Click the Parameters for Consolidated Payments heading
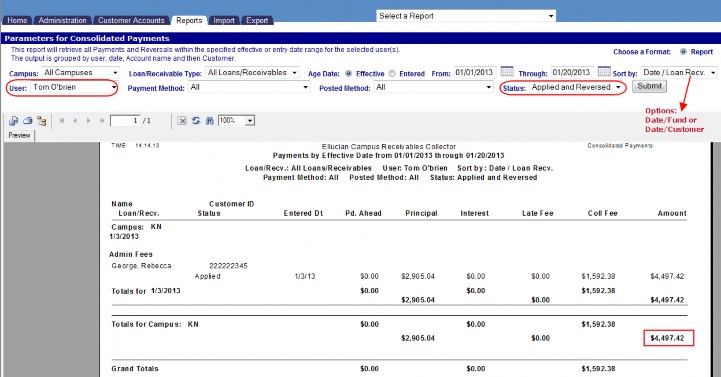Screen dimensions: 721x377 (87, 39)
